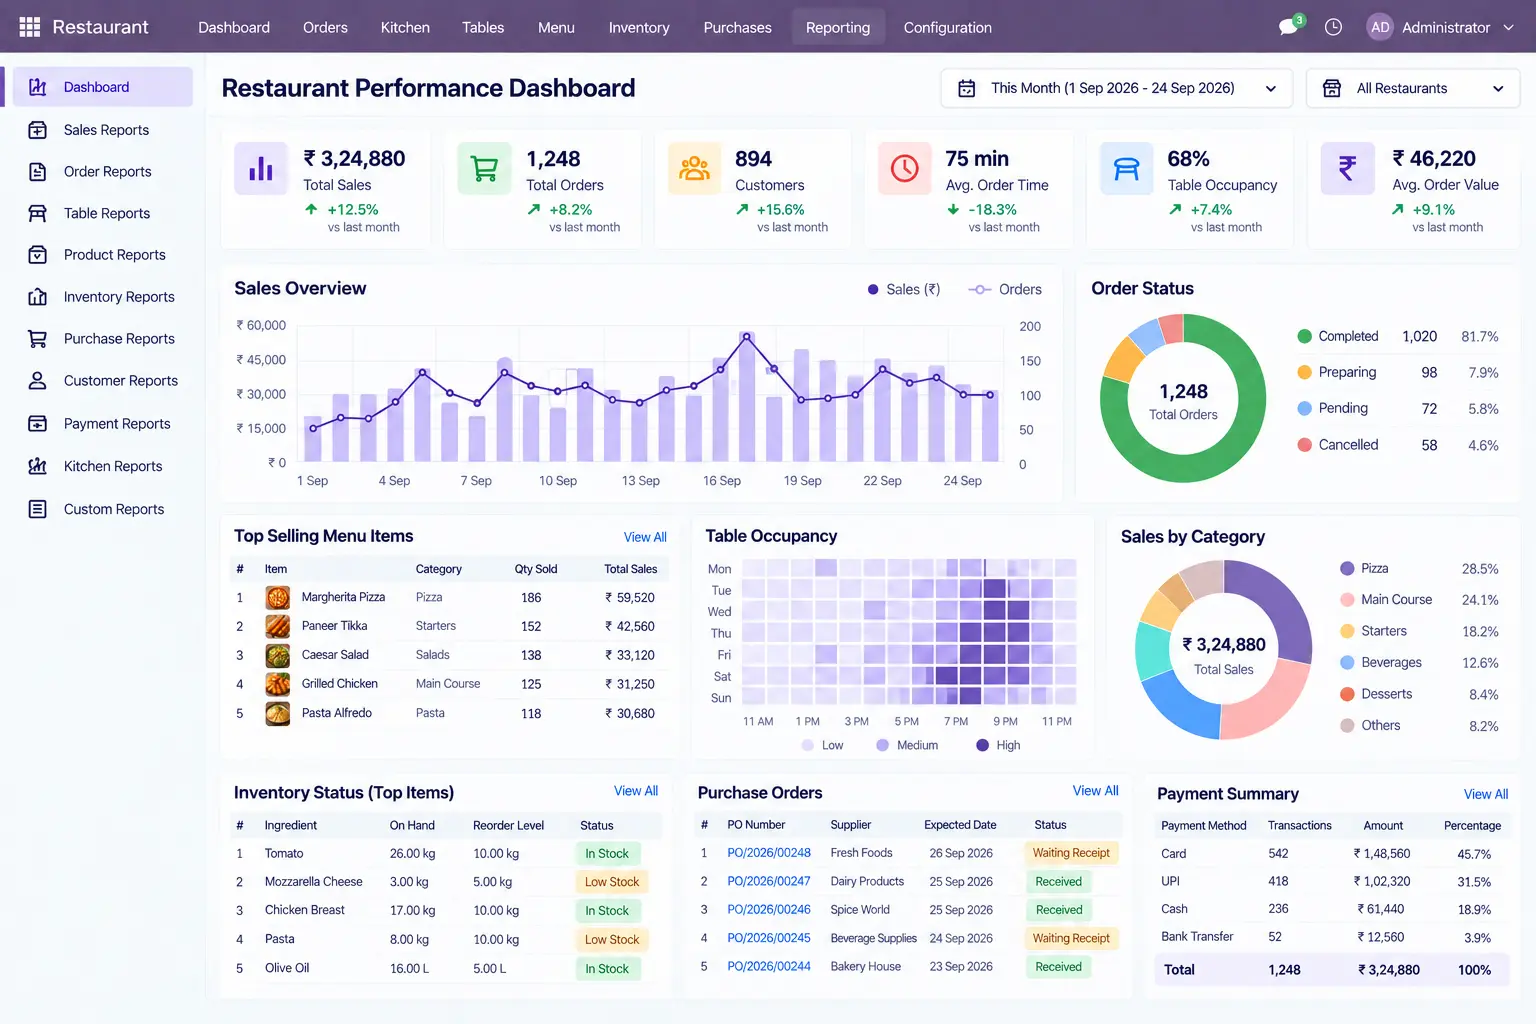Image resolution: width=1536 pixels, height=1024 pixels.
Task: Toggle Pizza in Sales by Category legend
Action: pos(1364,568)
